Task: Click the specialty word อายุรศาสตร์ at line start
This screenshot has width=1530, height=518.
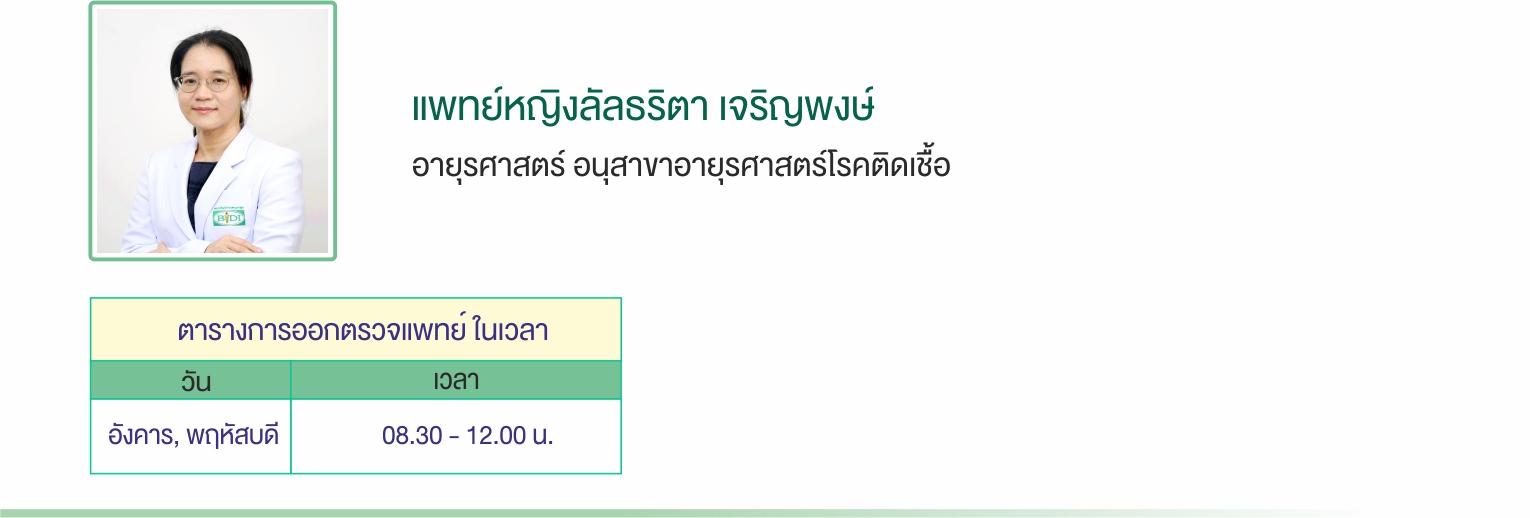Action: pyautogui.click(x=489, y=166)
